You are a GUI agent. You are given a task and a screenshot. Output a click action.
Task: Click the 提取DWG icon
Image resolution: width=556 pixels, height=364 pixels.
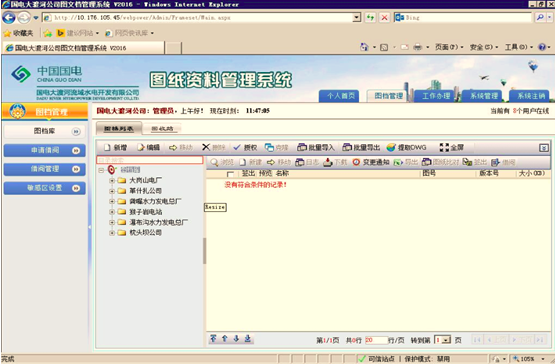391,147
